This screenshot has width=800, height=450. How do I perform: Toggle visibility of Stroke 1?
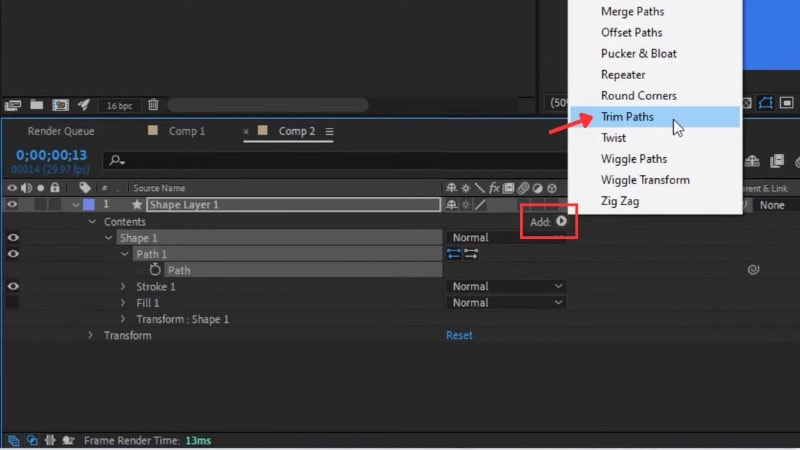pos(13,287)
